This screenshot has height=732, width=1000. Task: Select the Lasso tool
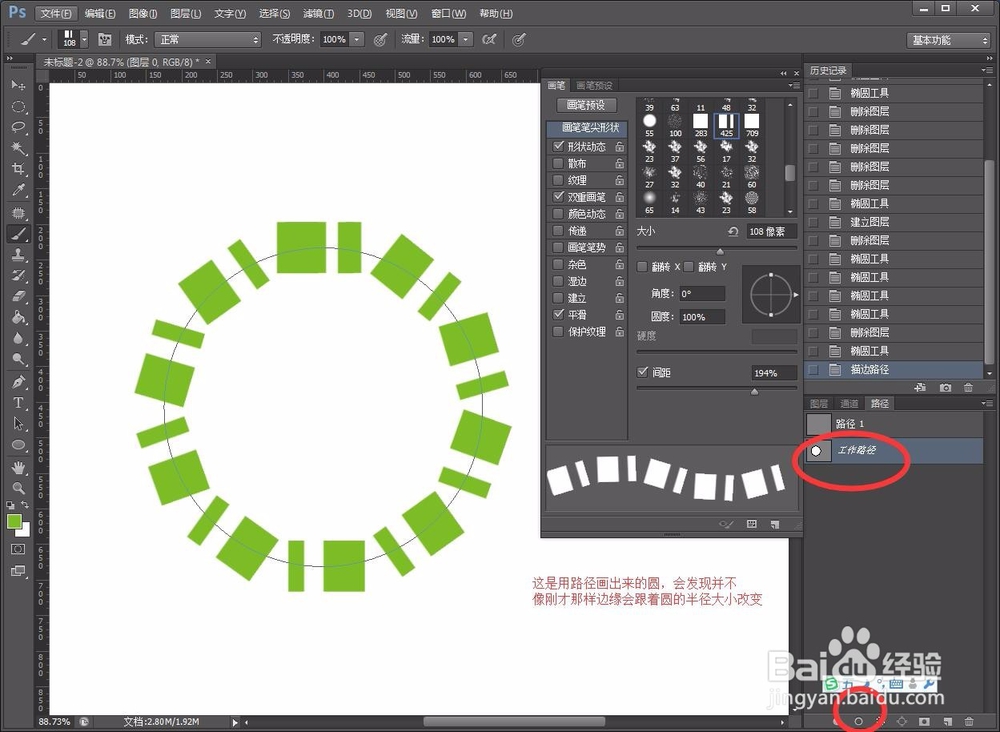pos(18,128)
